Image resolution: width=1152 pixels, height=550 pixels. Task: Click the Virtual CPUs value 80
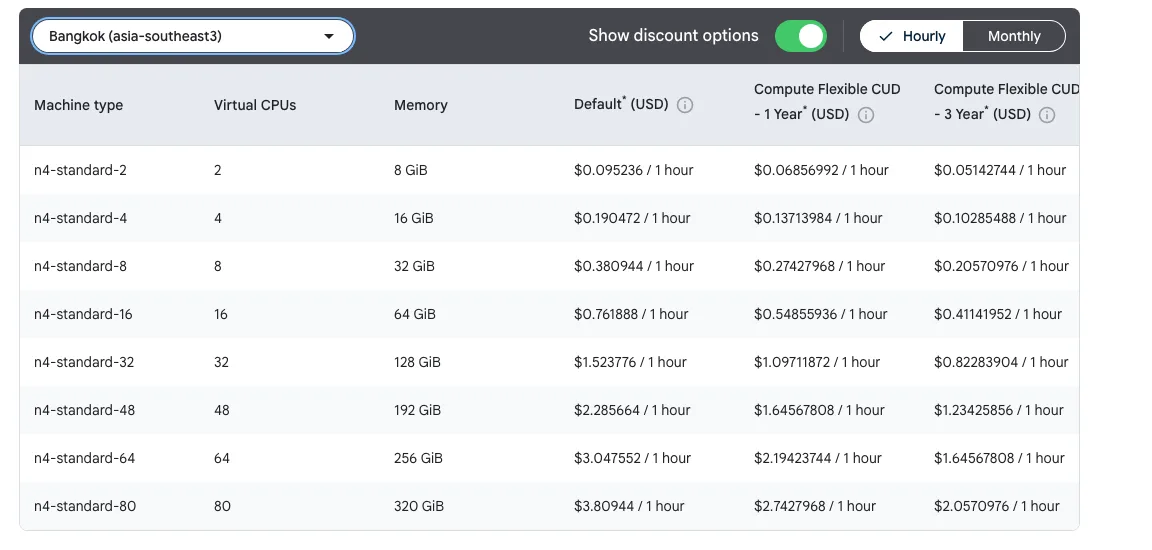[x=222, y=506]
